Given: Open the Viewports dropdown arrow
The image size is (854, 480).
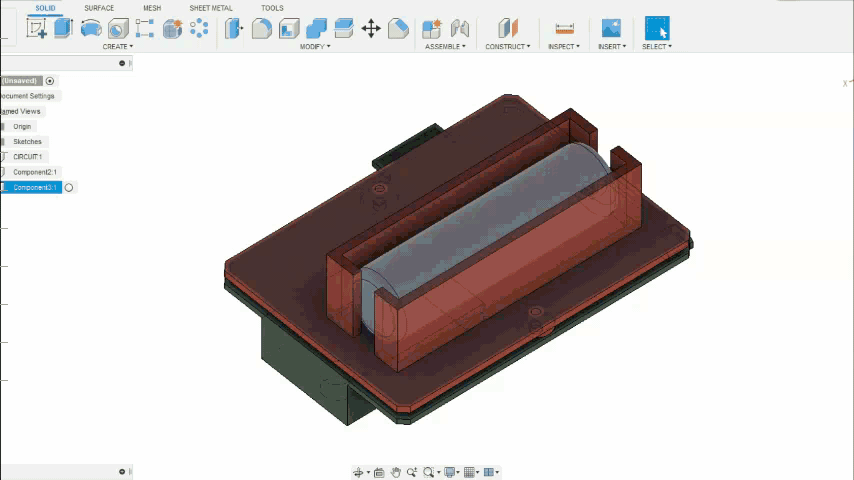Looking at the screenshot, I should click(497, 473).
